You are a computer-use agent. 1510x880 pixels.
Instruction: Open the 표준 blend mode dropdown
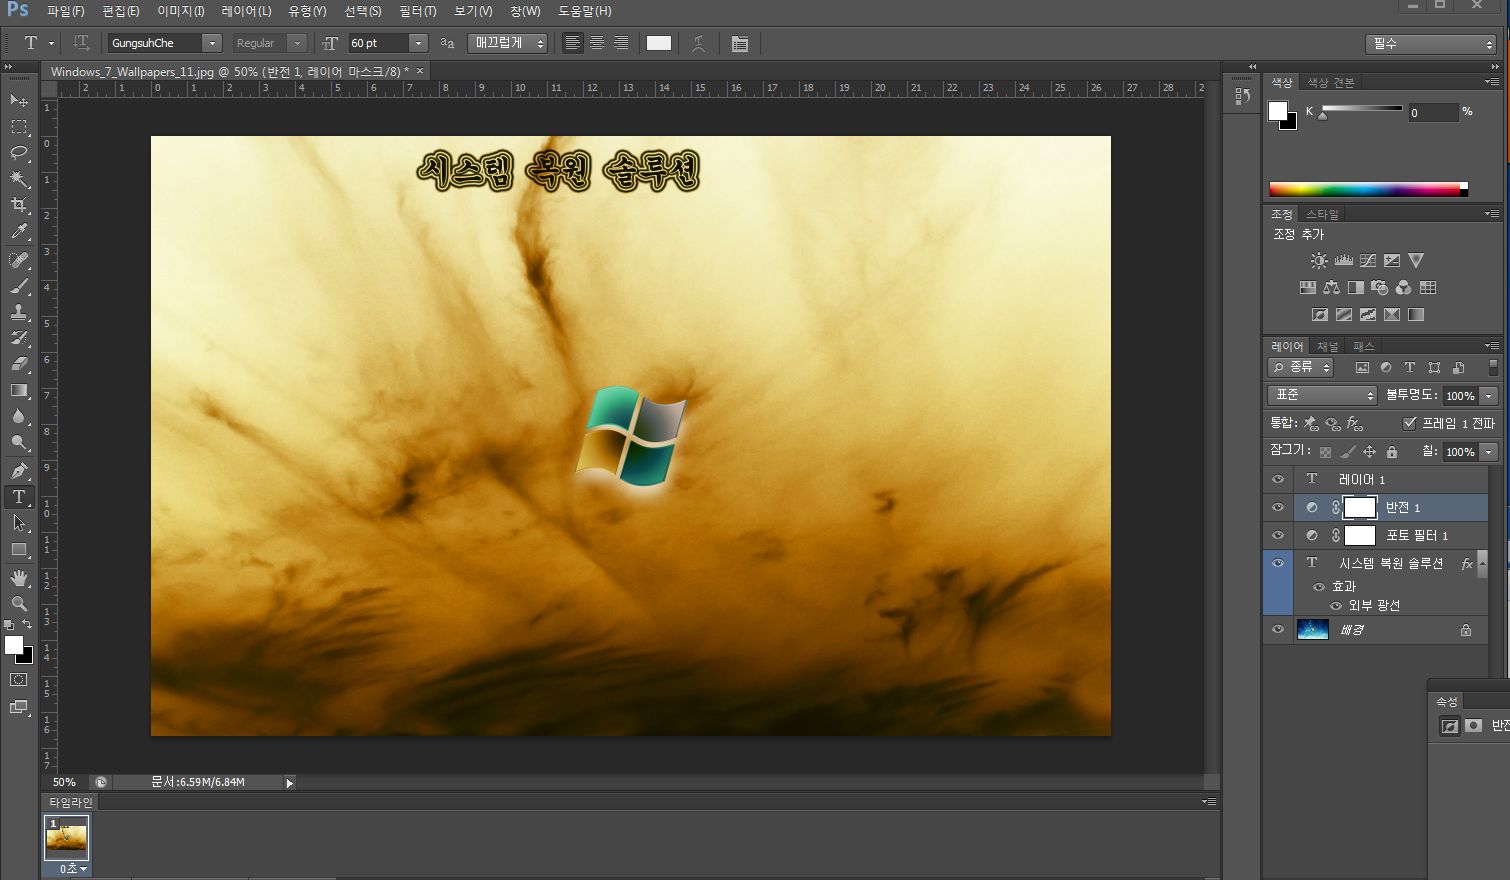pyautogui.click(x=1323, y=395)
